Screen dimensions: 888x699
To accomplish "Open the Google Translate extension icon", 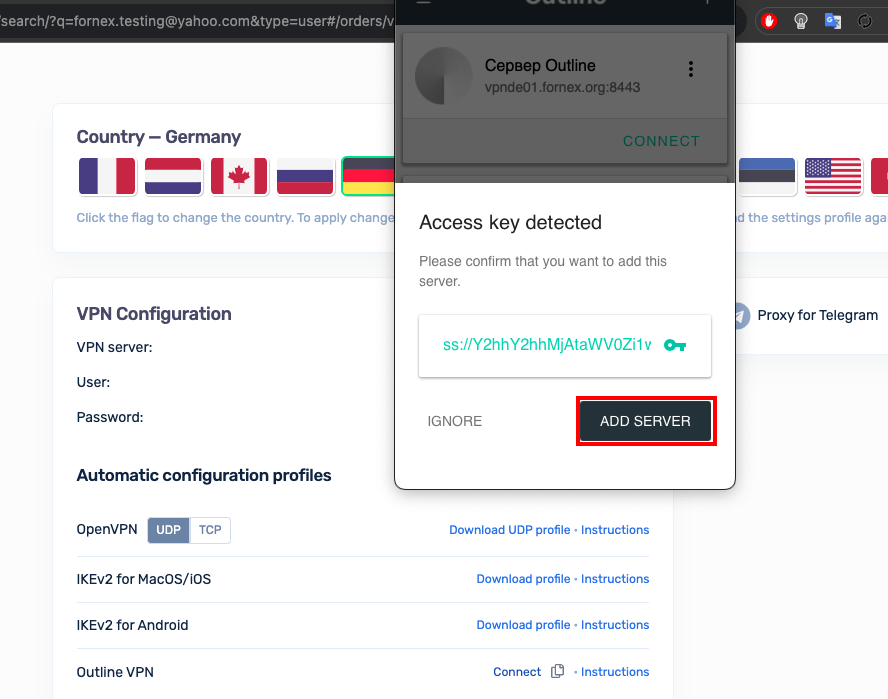I will pos(832,22).
